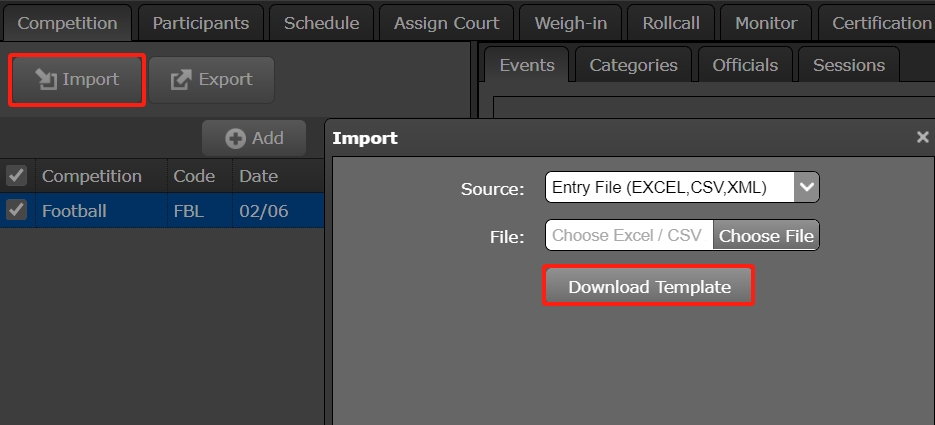Image resolution: width=935 pixels, height=425 pixels.
Task: Select the Officials sub-tab
Action: 745,65
